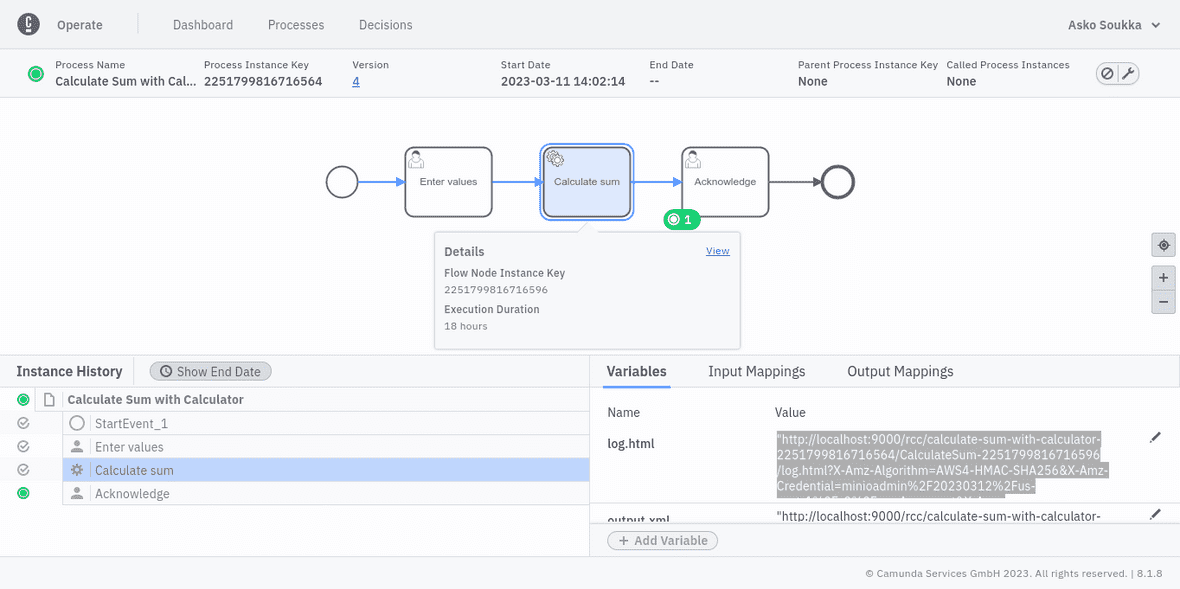The image size is (1180, 589).
Task: Click the View link in the Details popup
Action: [x=717, y=251]
